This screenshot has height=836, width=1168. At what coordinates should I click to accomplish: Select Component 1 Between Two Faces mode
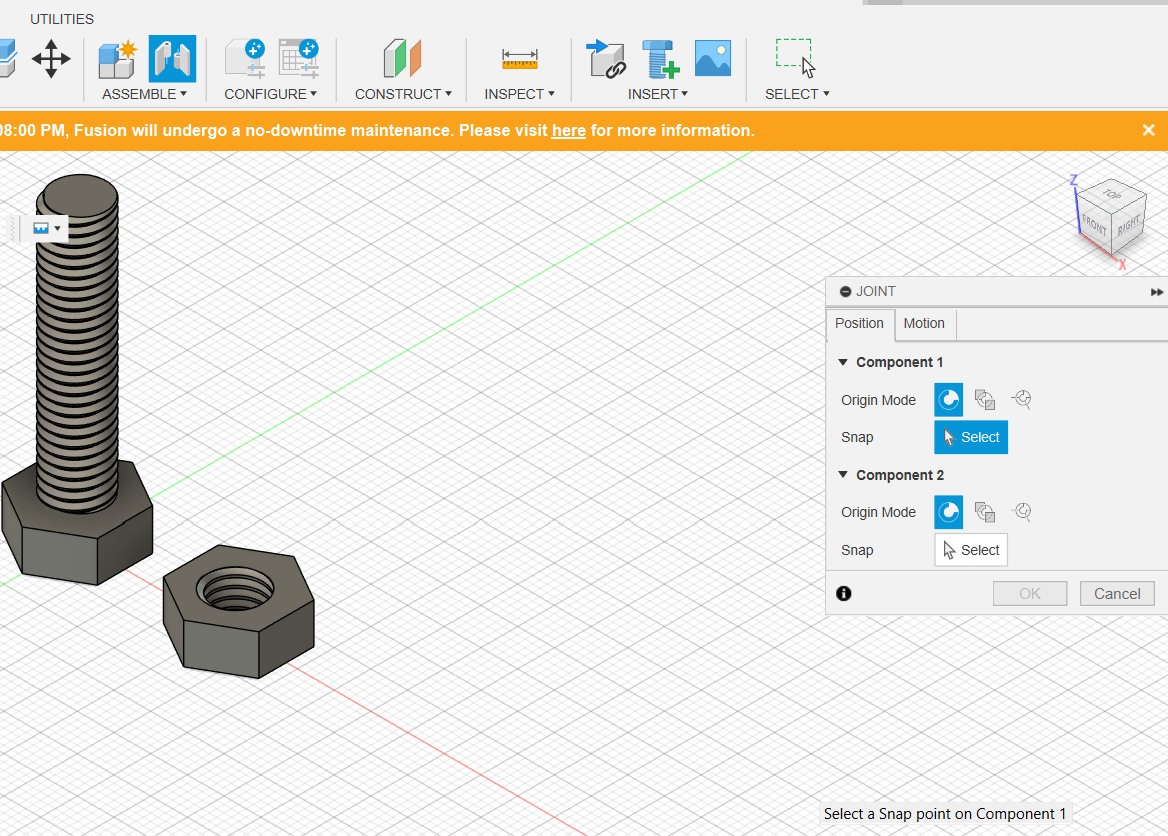[985, 400]
